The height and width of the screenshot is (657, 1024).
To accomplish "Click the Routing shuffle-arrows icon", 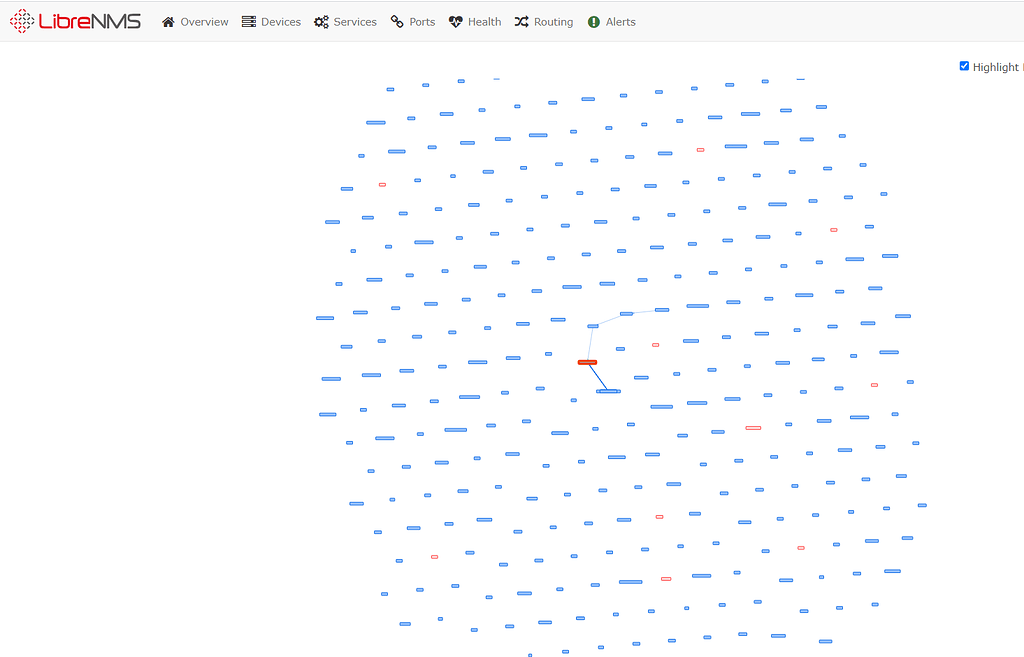I will (x=520, y=21).
